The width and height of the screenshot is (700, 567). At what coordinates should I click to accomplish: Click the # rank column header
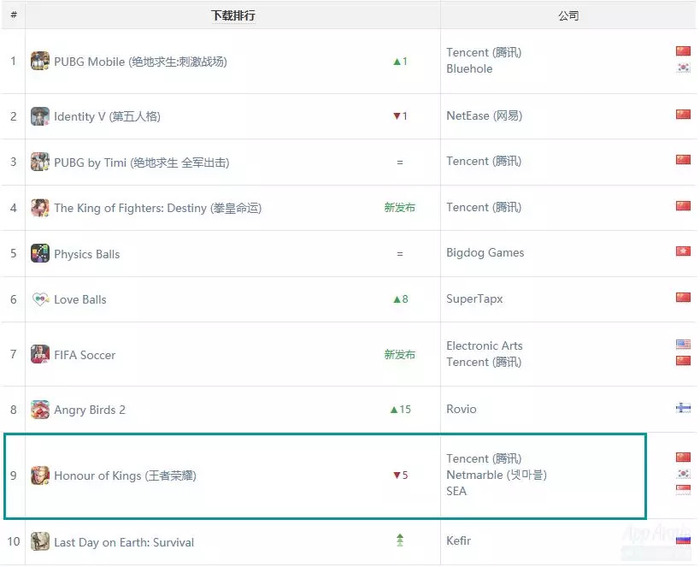pyautogui.click(x=13, y=15)
